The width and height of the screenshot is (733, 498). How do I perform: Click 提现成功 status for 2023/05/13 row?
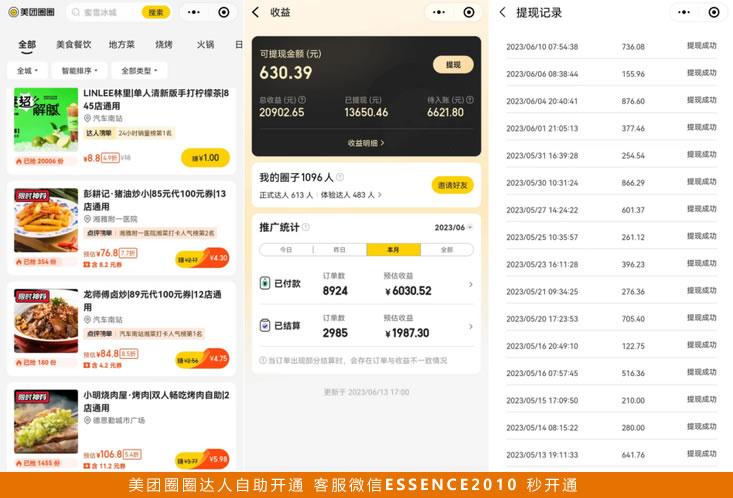point(701,454)
